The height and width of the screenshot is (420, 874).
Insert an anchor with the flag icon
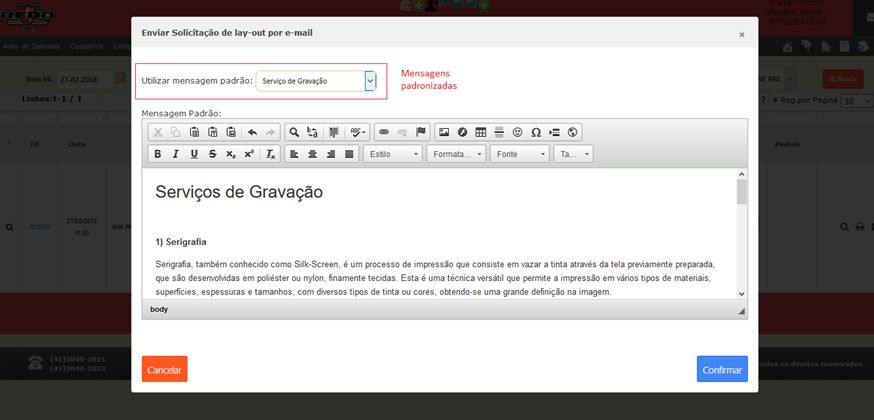point(421,132)
